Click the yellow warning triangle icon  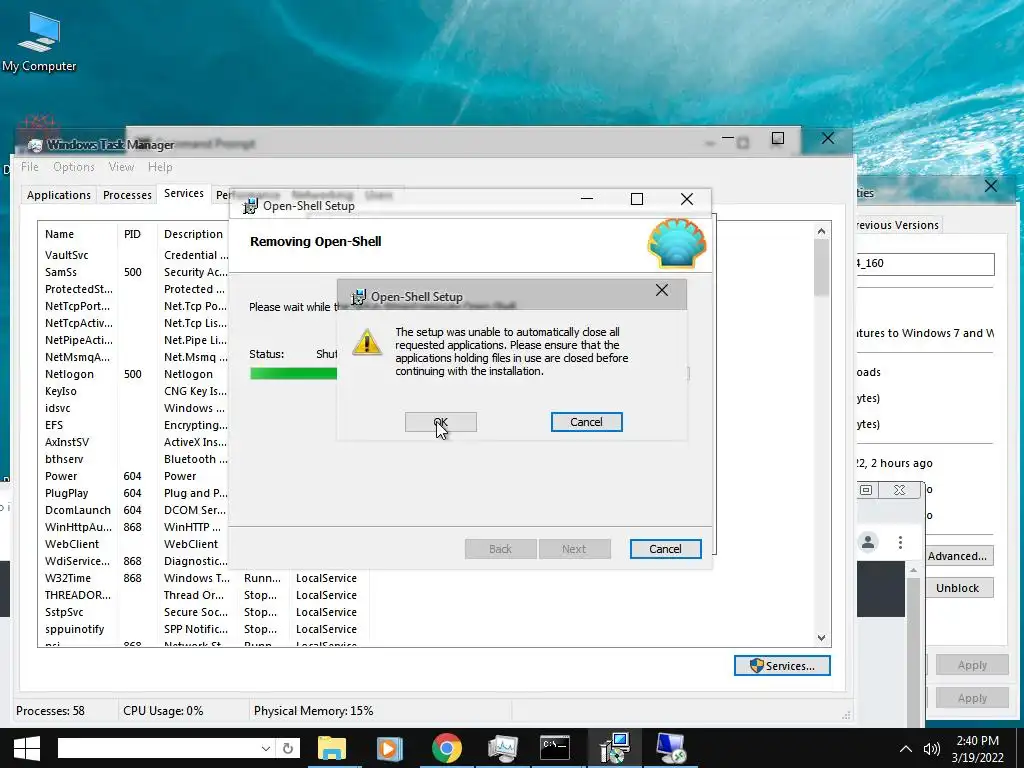pos(367,342)
